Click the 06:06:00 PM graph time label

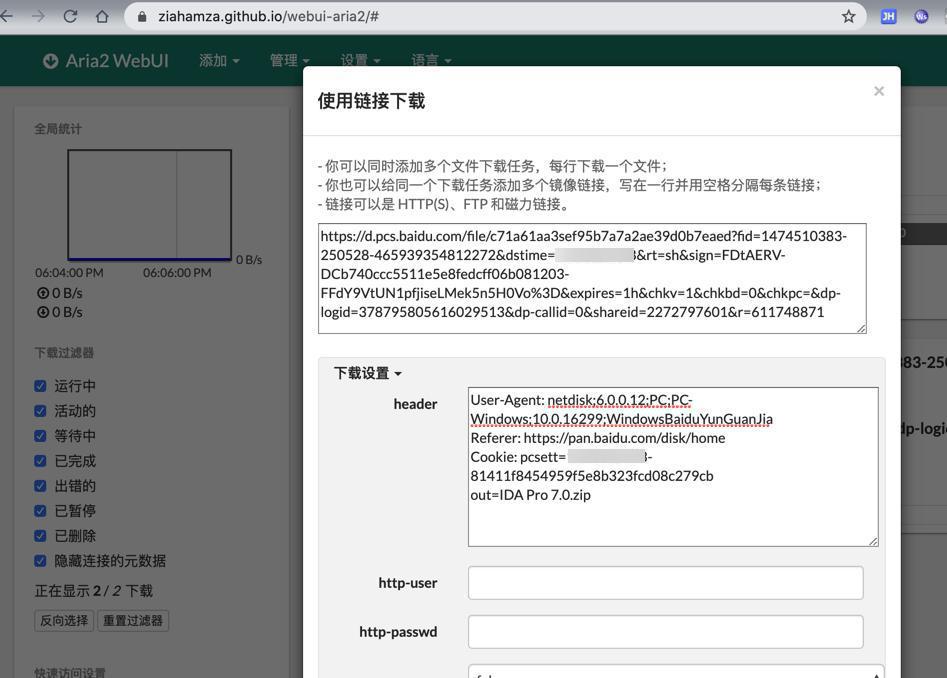pos(178,273)
